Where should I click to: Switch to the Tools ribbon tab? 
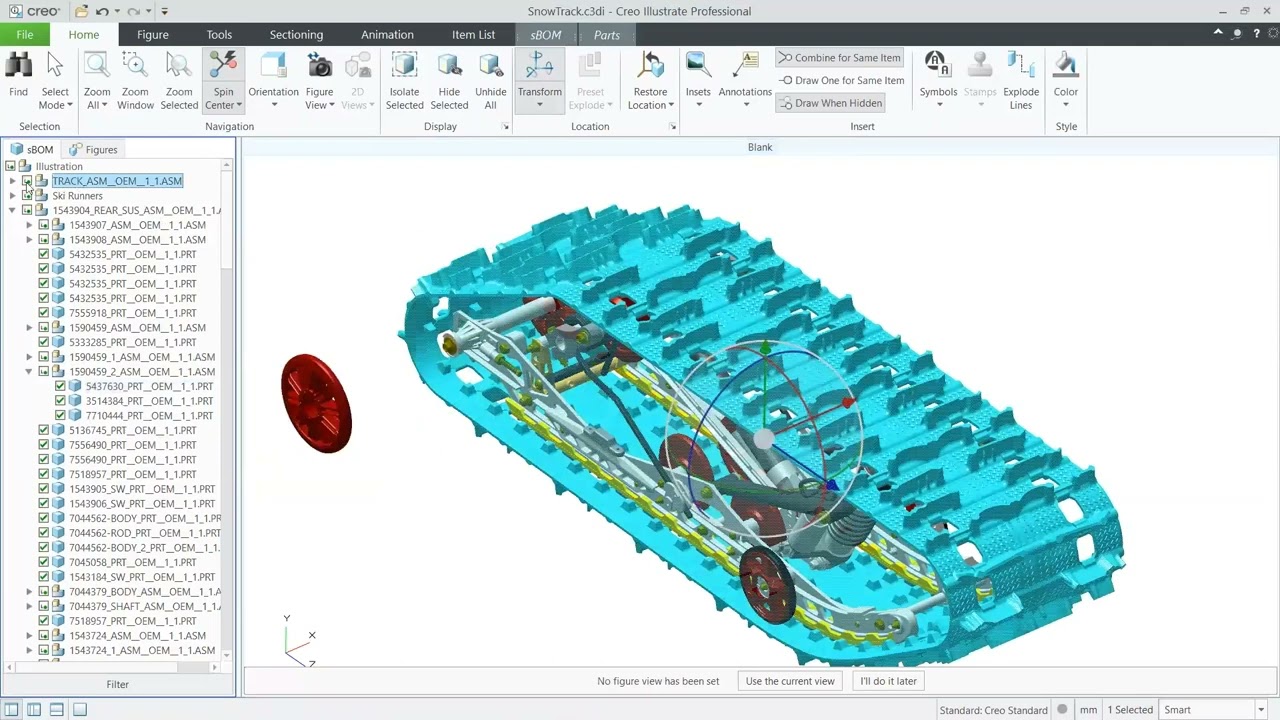(219, 34)
